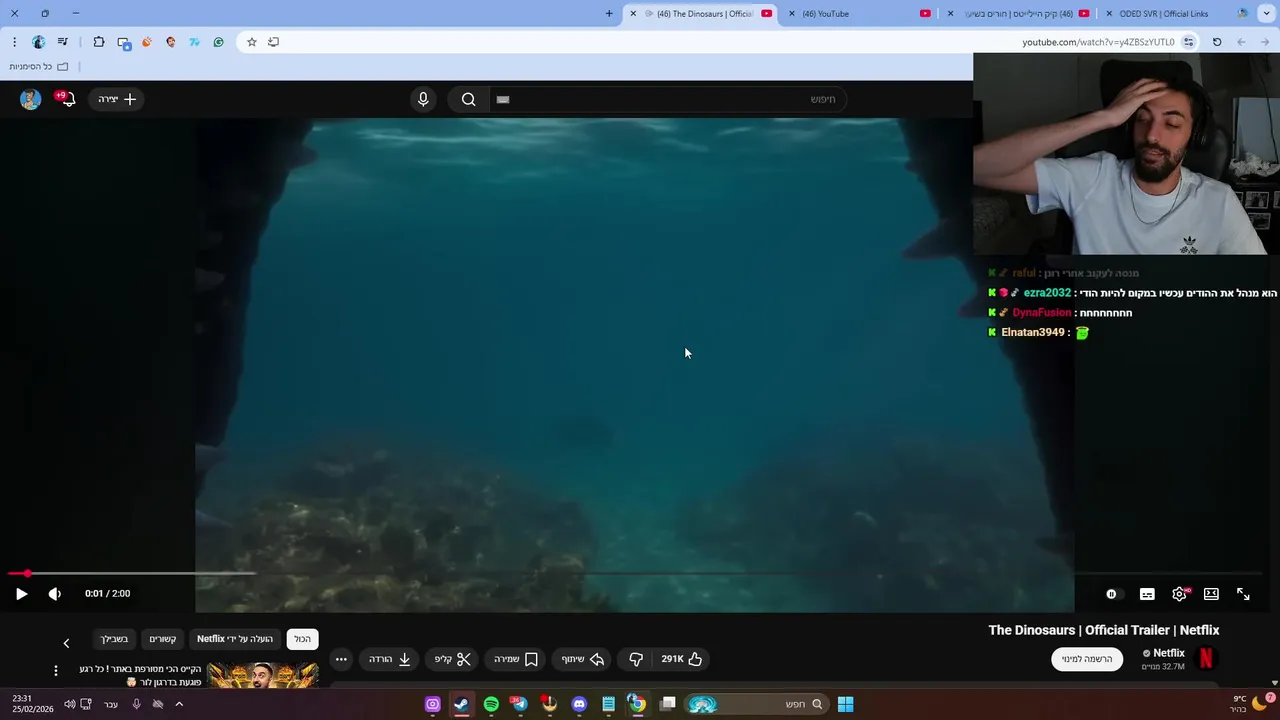Open the Chrome three-dot menu
Screen dimensions: 1280x720
pos(14,42)
